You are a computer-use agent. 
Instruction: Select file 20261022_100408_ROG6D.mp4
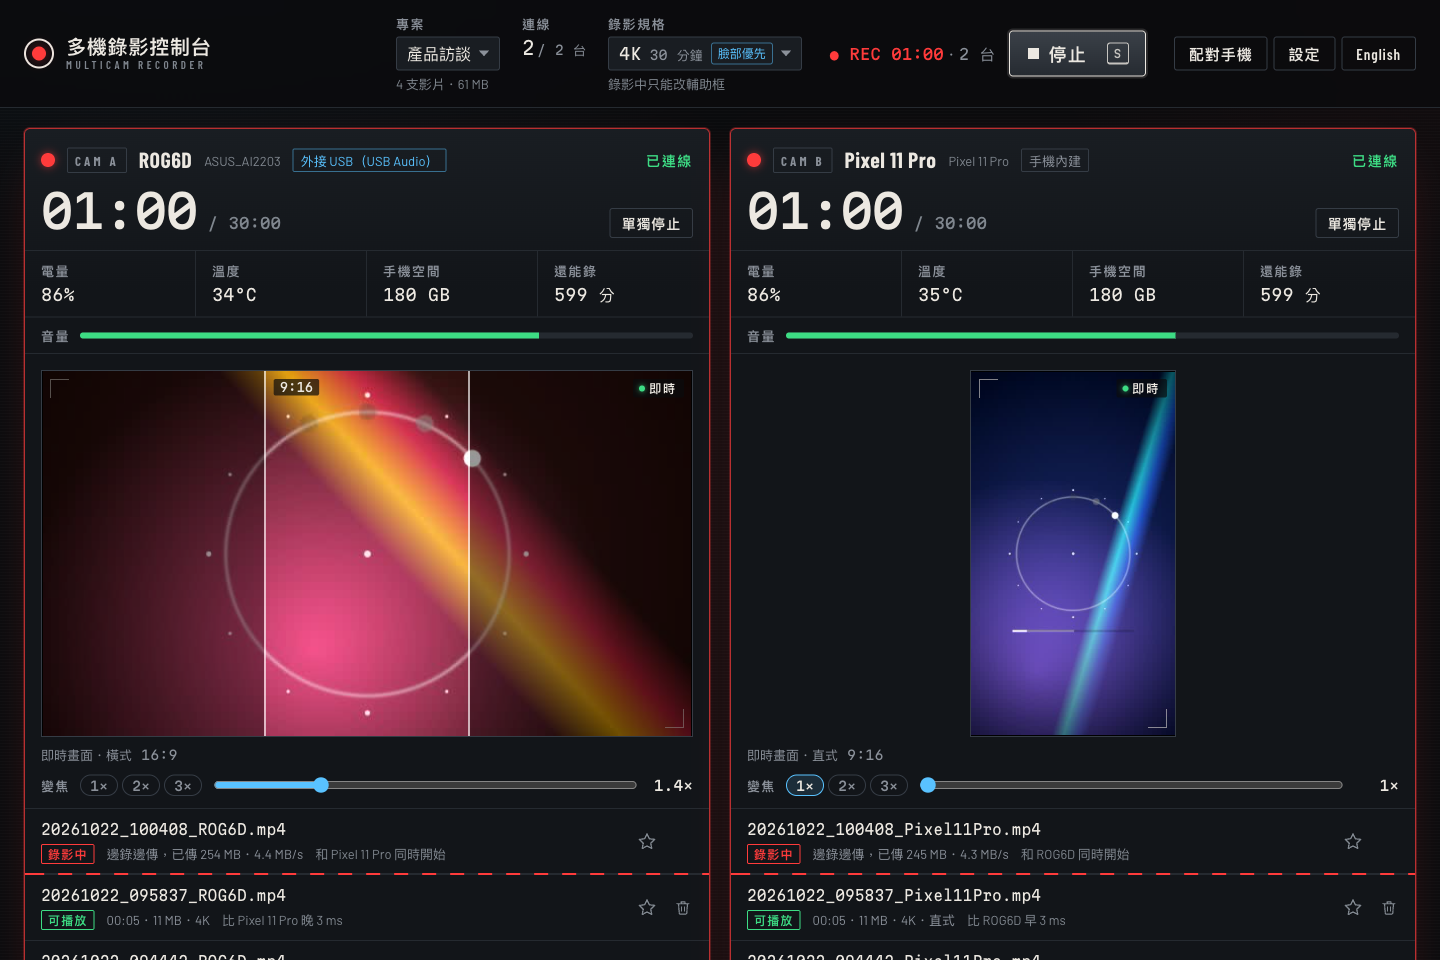pos(163,829)
